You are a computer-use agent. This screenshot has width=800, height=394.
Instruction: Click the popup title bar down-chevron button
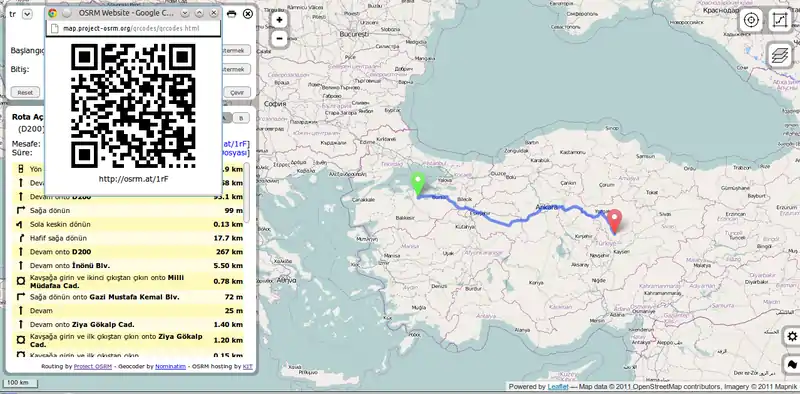[185, 13]
